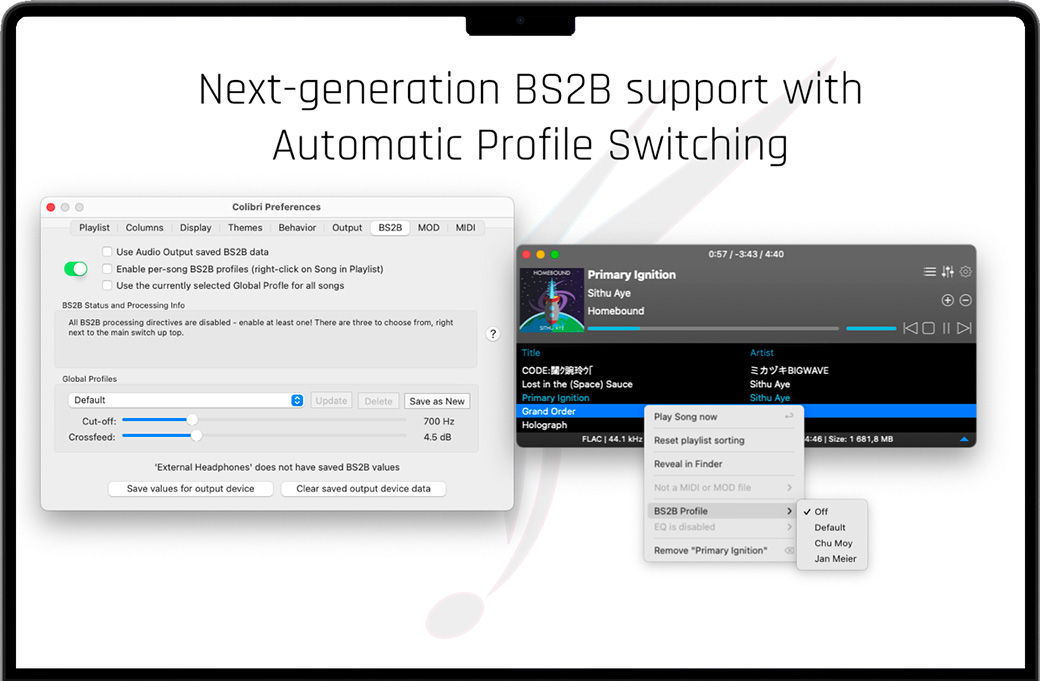Viewport: 1040px width, 681px height.
Task: Click the BS2B help question mark
Action: click(x=492, y=334)
